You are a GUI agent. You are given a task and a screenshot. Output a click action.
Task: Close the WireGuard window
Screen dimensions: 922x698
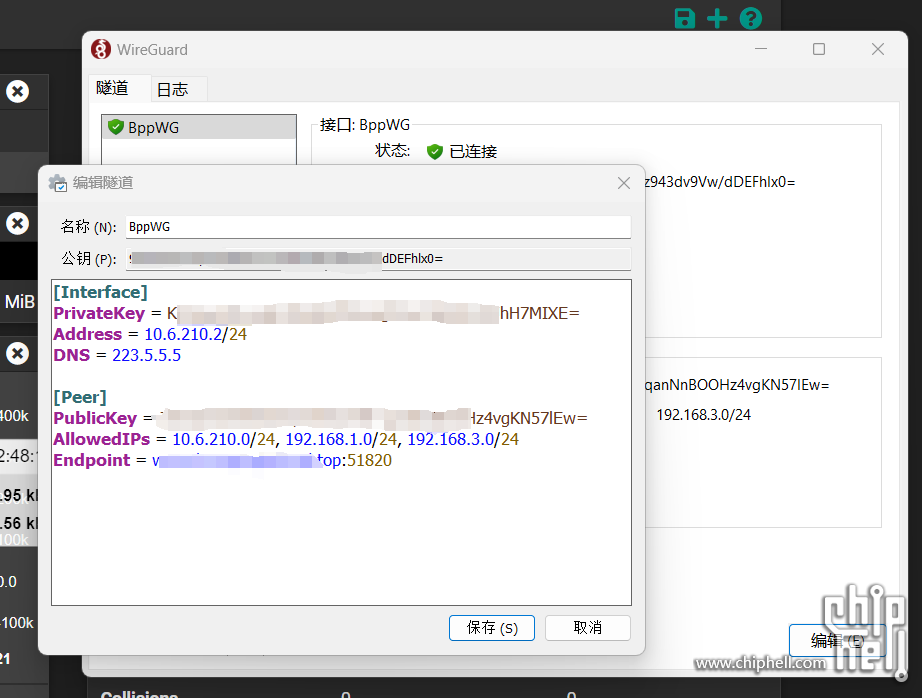click(x=878, y=49)
